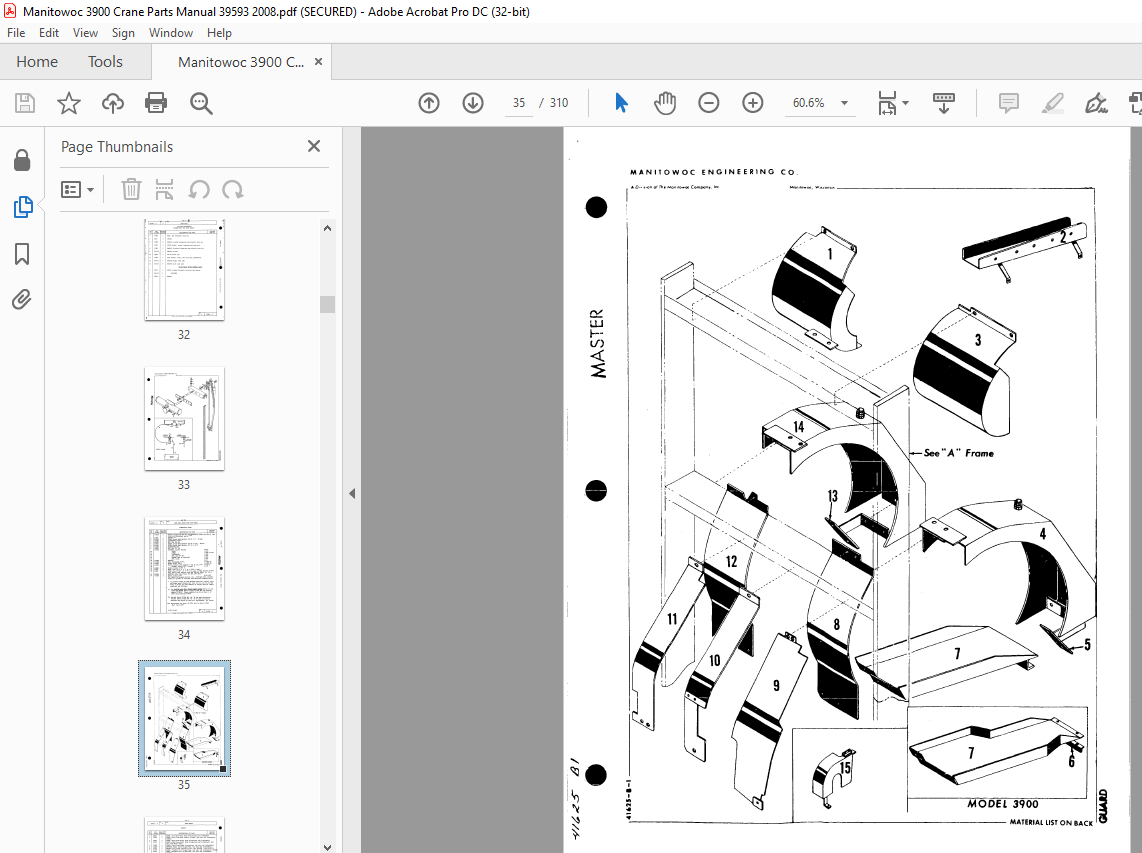Image resolution: width=1142 pixels, height=853 pixels.
Task: Zoom out with the minus icon
Action: [x=708, y=103]
